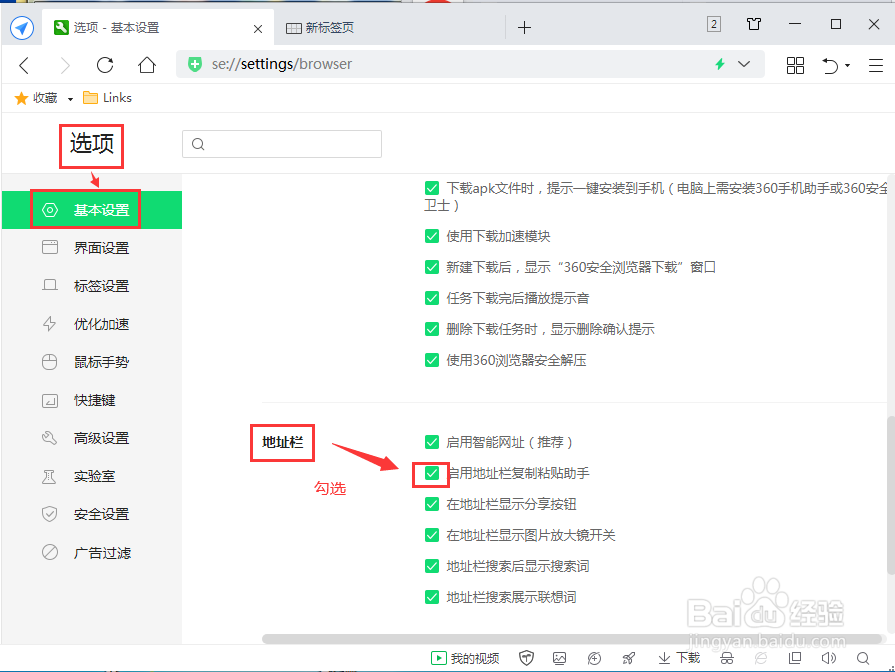895x672 pixels.
Task: Toggle the 启用地址栏复制粘贴助手 checkbox
Action: pyautogui.click(x=432, y=473)
